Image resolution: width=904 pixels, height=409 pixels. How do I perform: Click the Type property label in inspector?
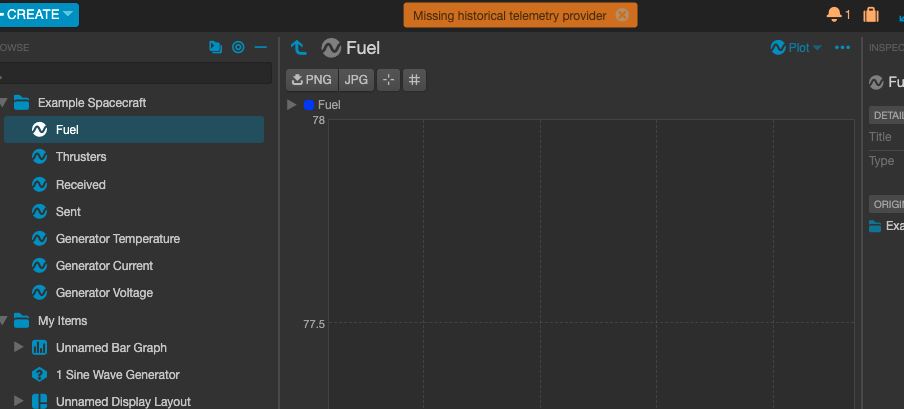coord(882,161)
